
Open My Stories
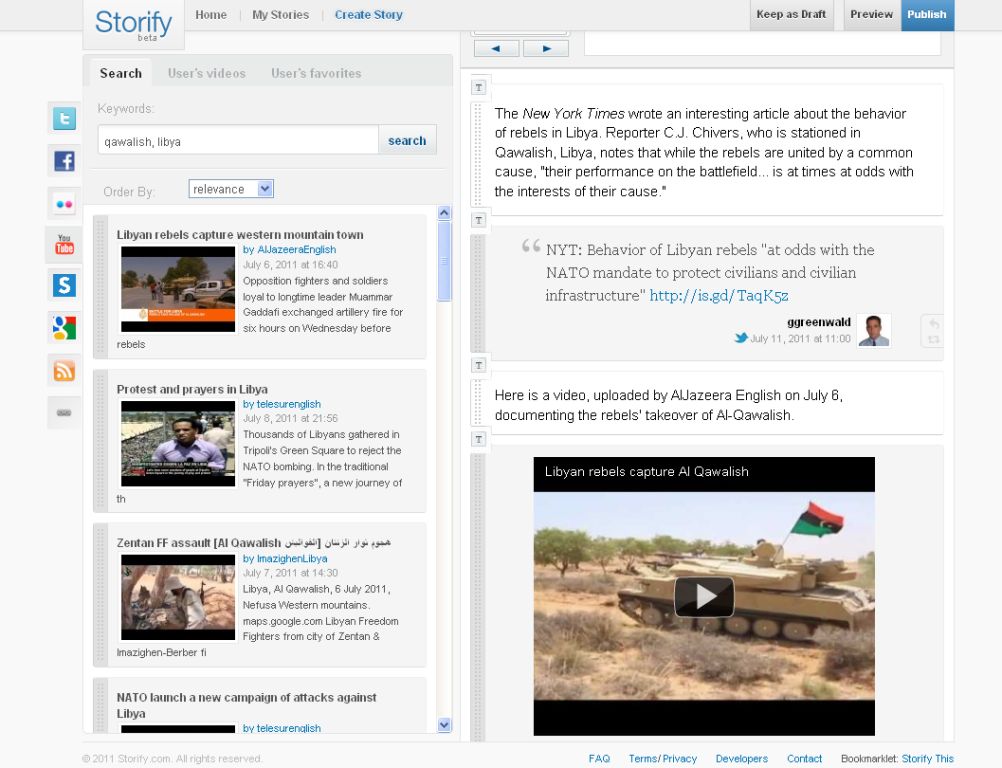[x=281, y=15]
